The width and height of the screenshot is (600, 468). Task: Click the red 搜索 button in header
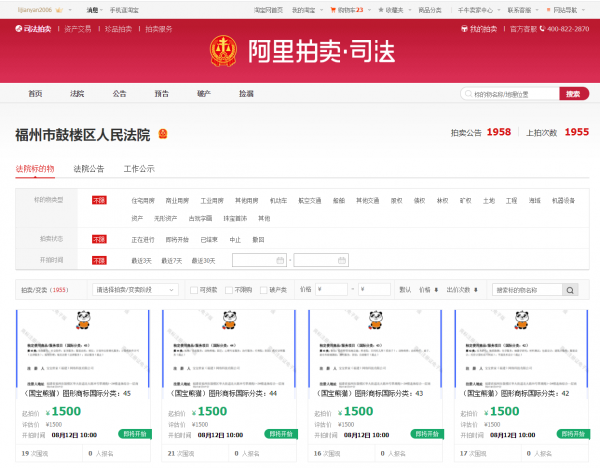(574, 94)
